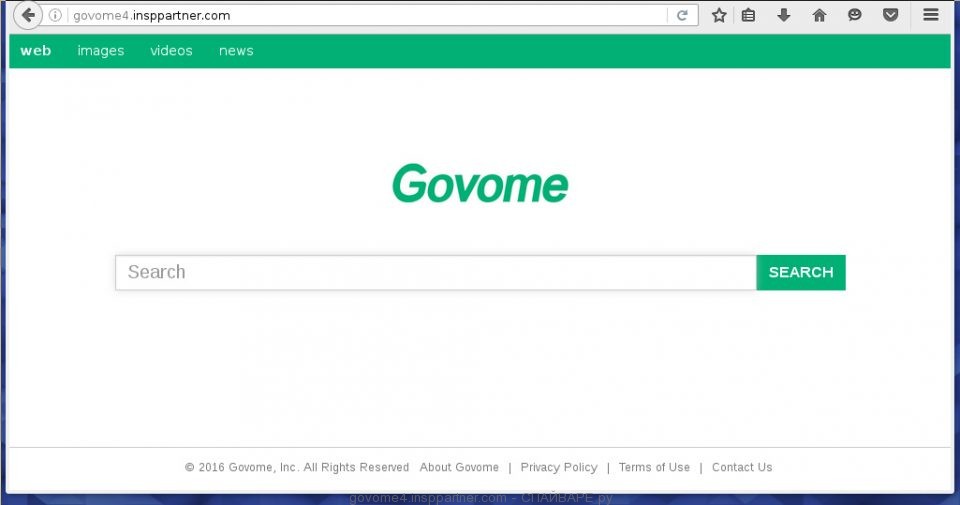This screenshot has width=960, height=505.
Task: Save page to Pocket icon
Action: 889,16
